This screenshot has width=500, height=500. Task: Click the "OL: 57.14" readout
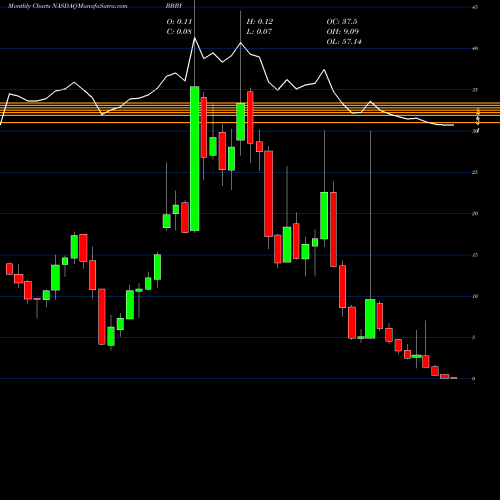point(344,42)
